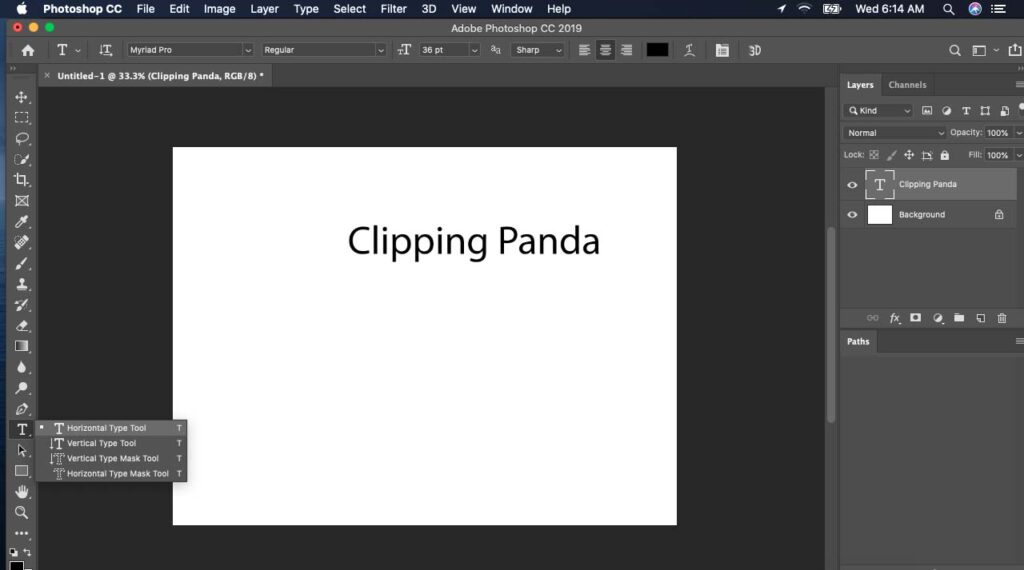
Task: Open the 36 pt font size dropdown
Action: coord(474,50)
